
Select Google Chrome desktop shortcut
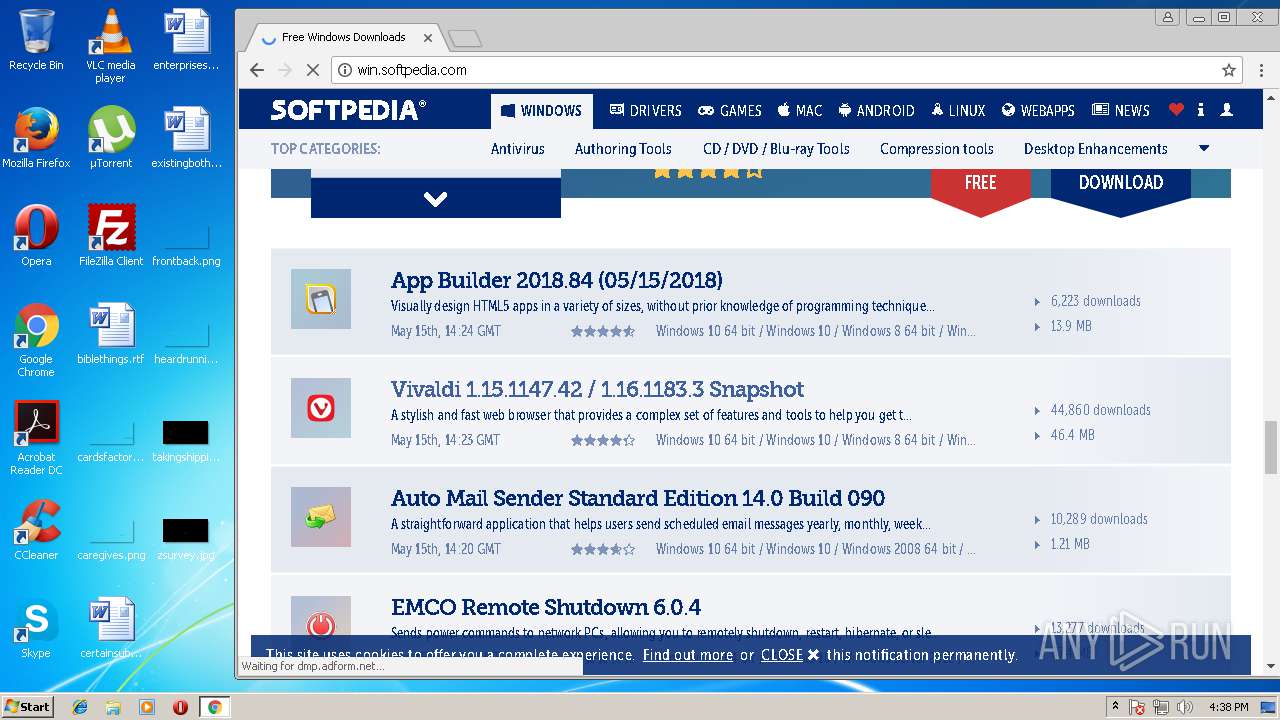[x=36, y=340]
